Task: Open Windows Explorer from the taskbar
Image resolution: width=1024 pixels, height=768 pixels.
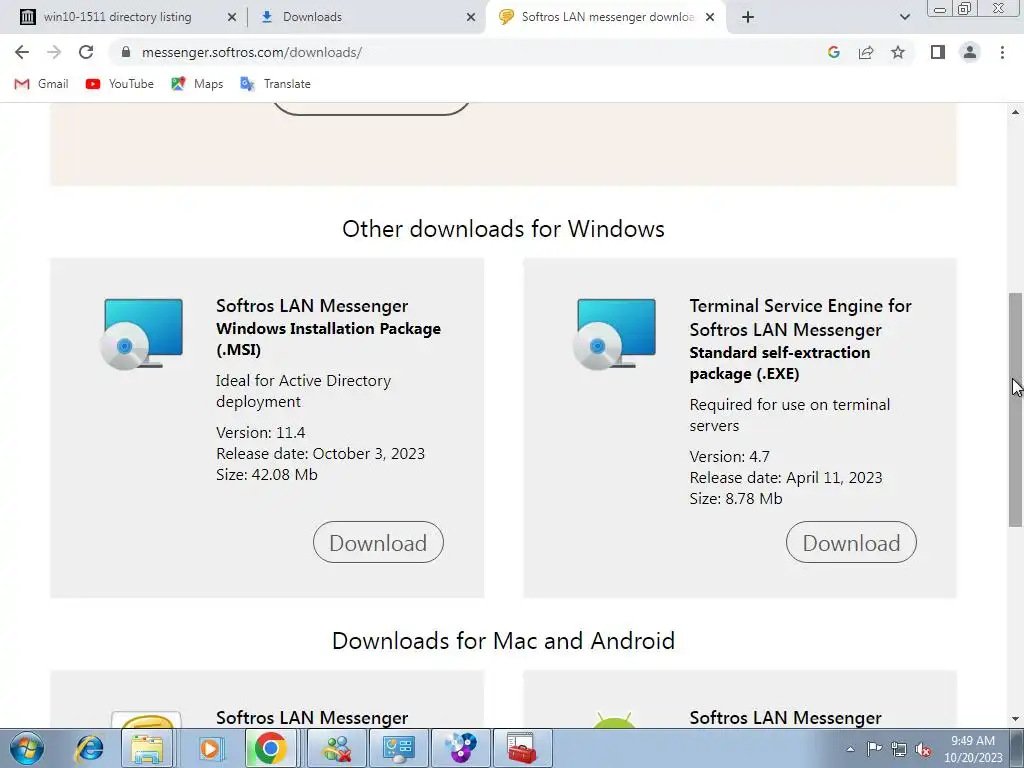Action: (x=148, y=748)
